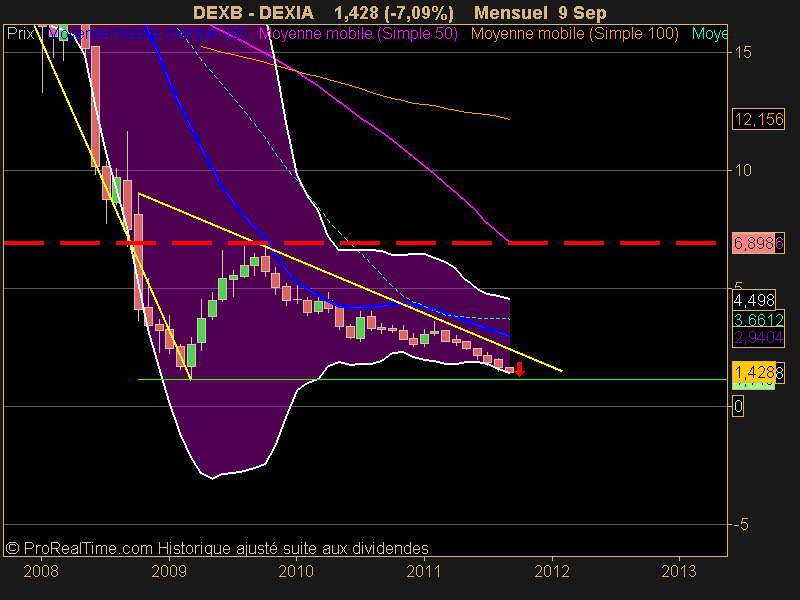Click the 15 price axis tick
Viewport: 800px width, 600px height.
coord(743,52)
